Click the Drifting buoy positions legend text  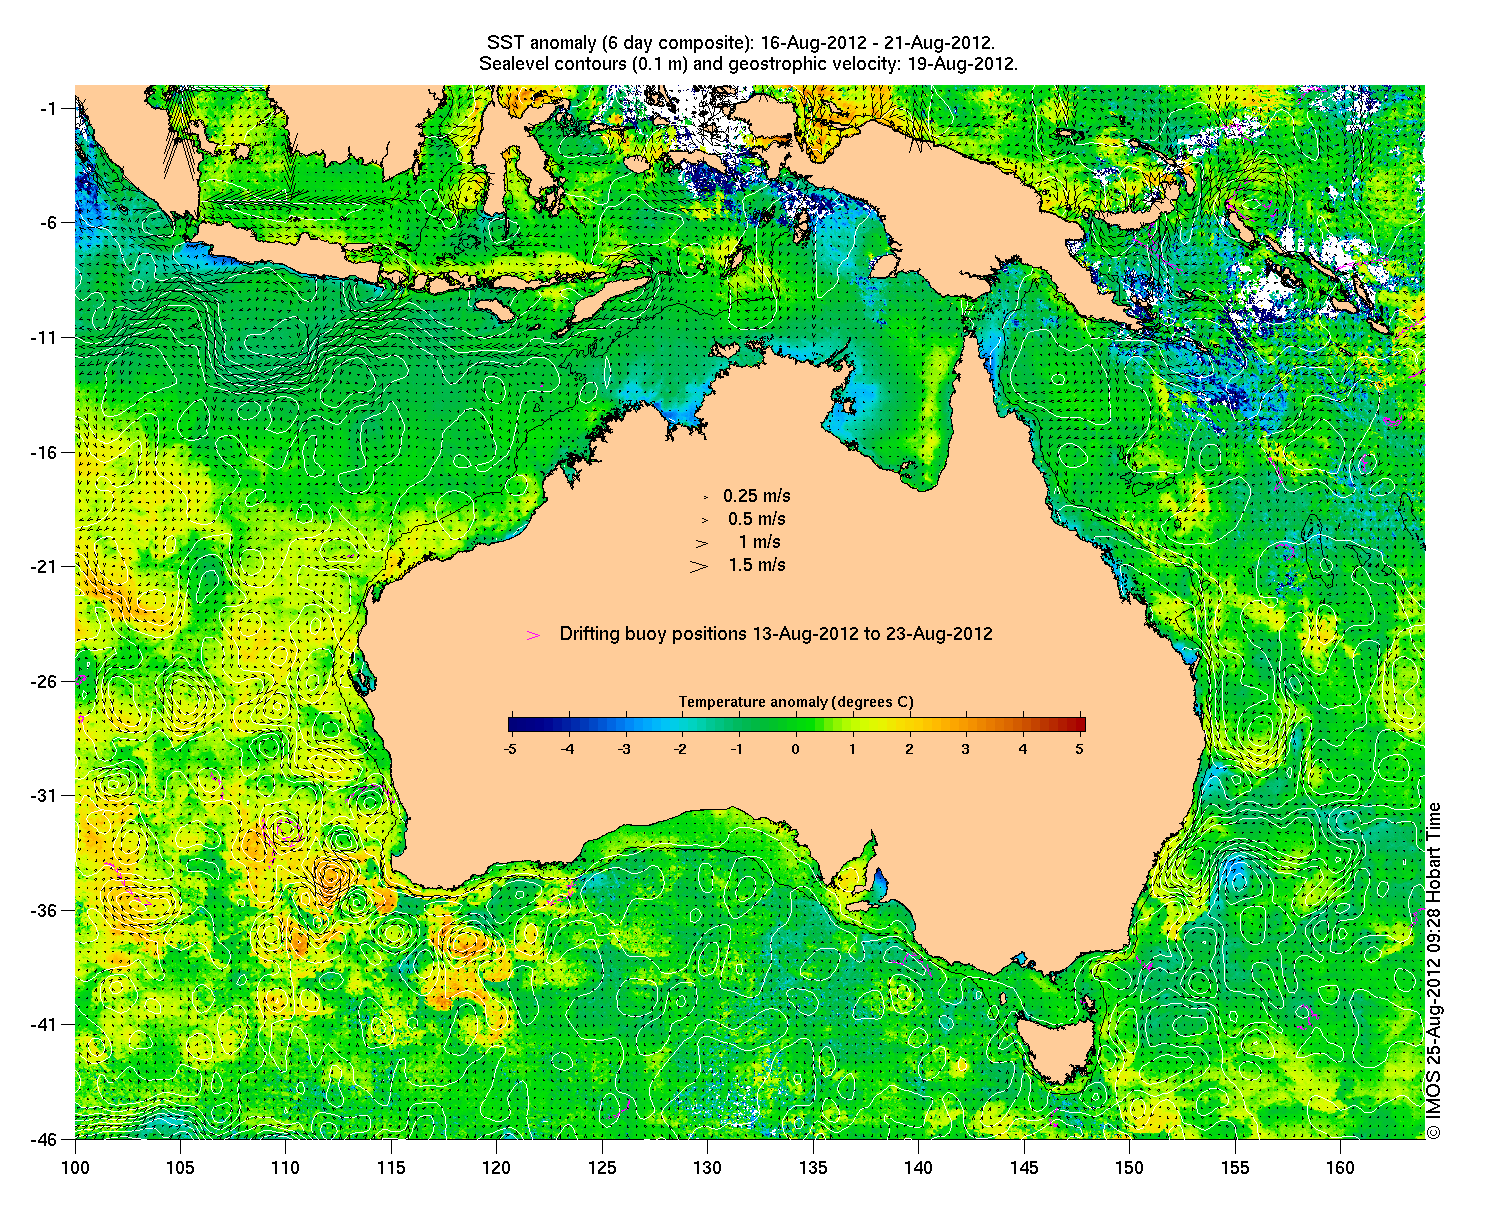(x=776, y=634)
